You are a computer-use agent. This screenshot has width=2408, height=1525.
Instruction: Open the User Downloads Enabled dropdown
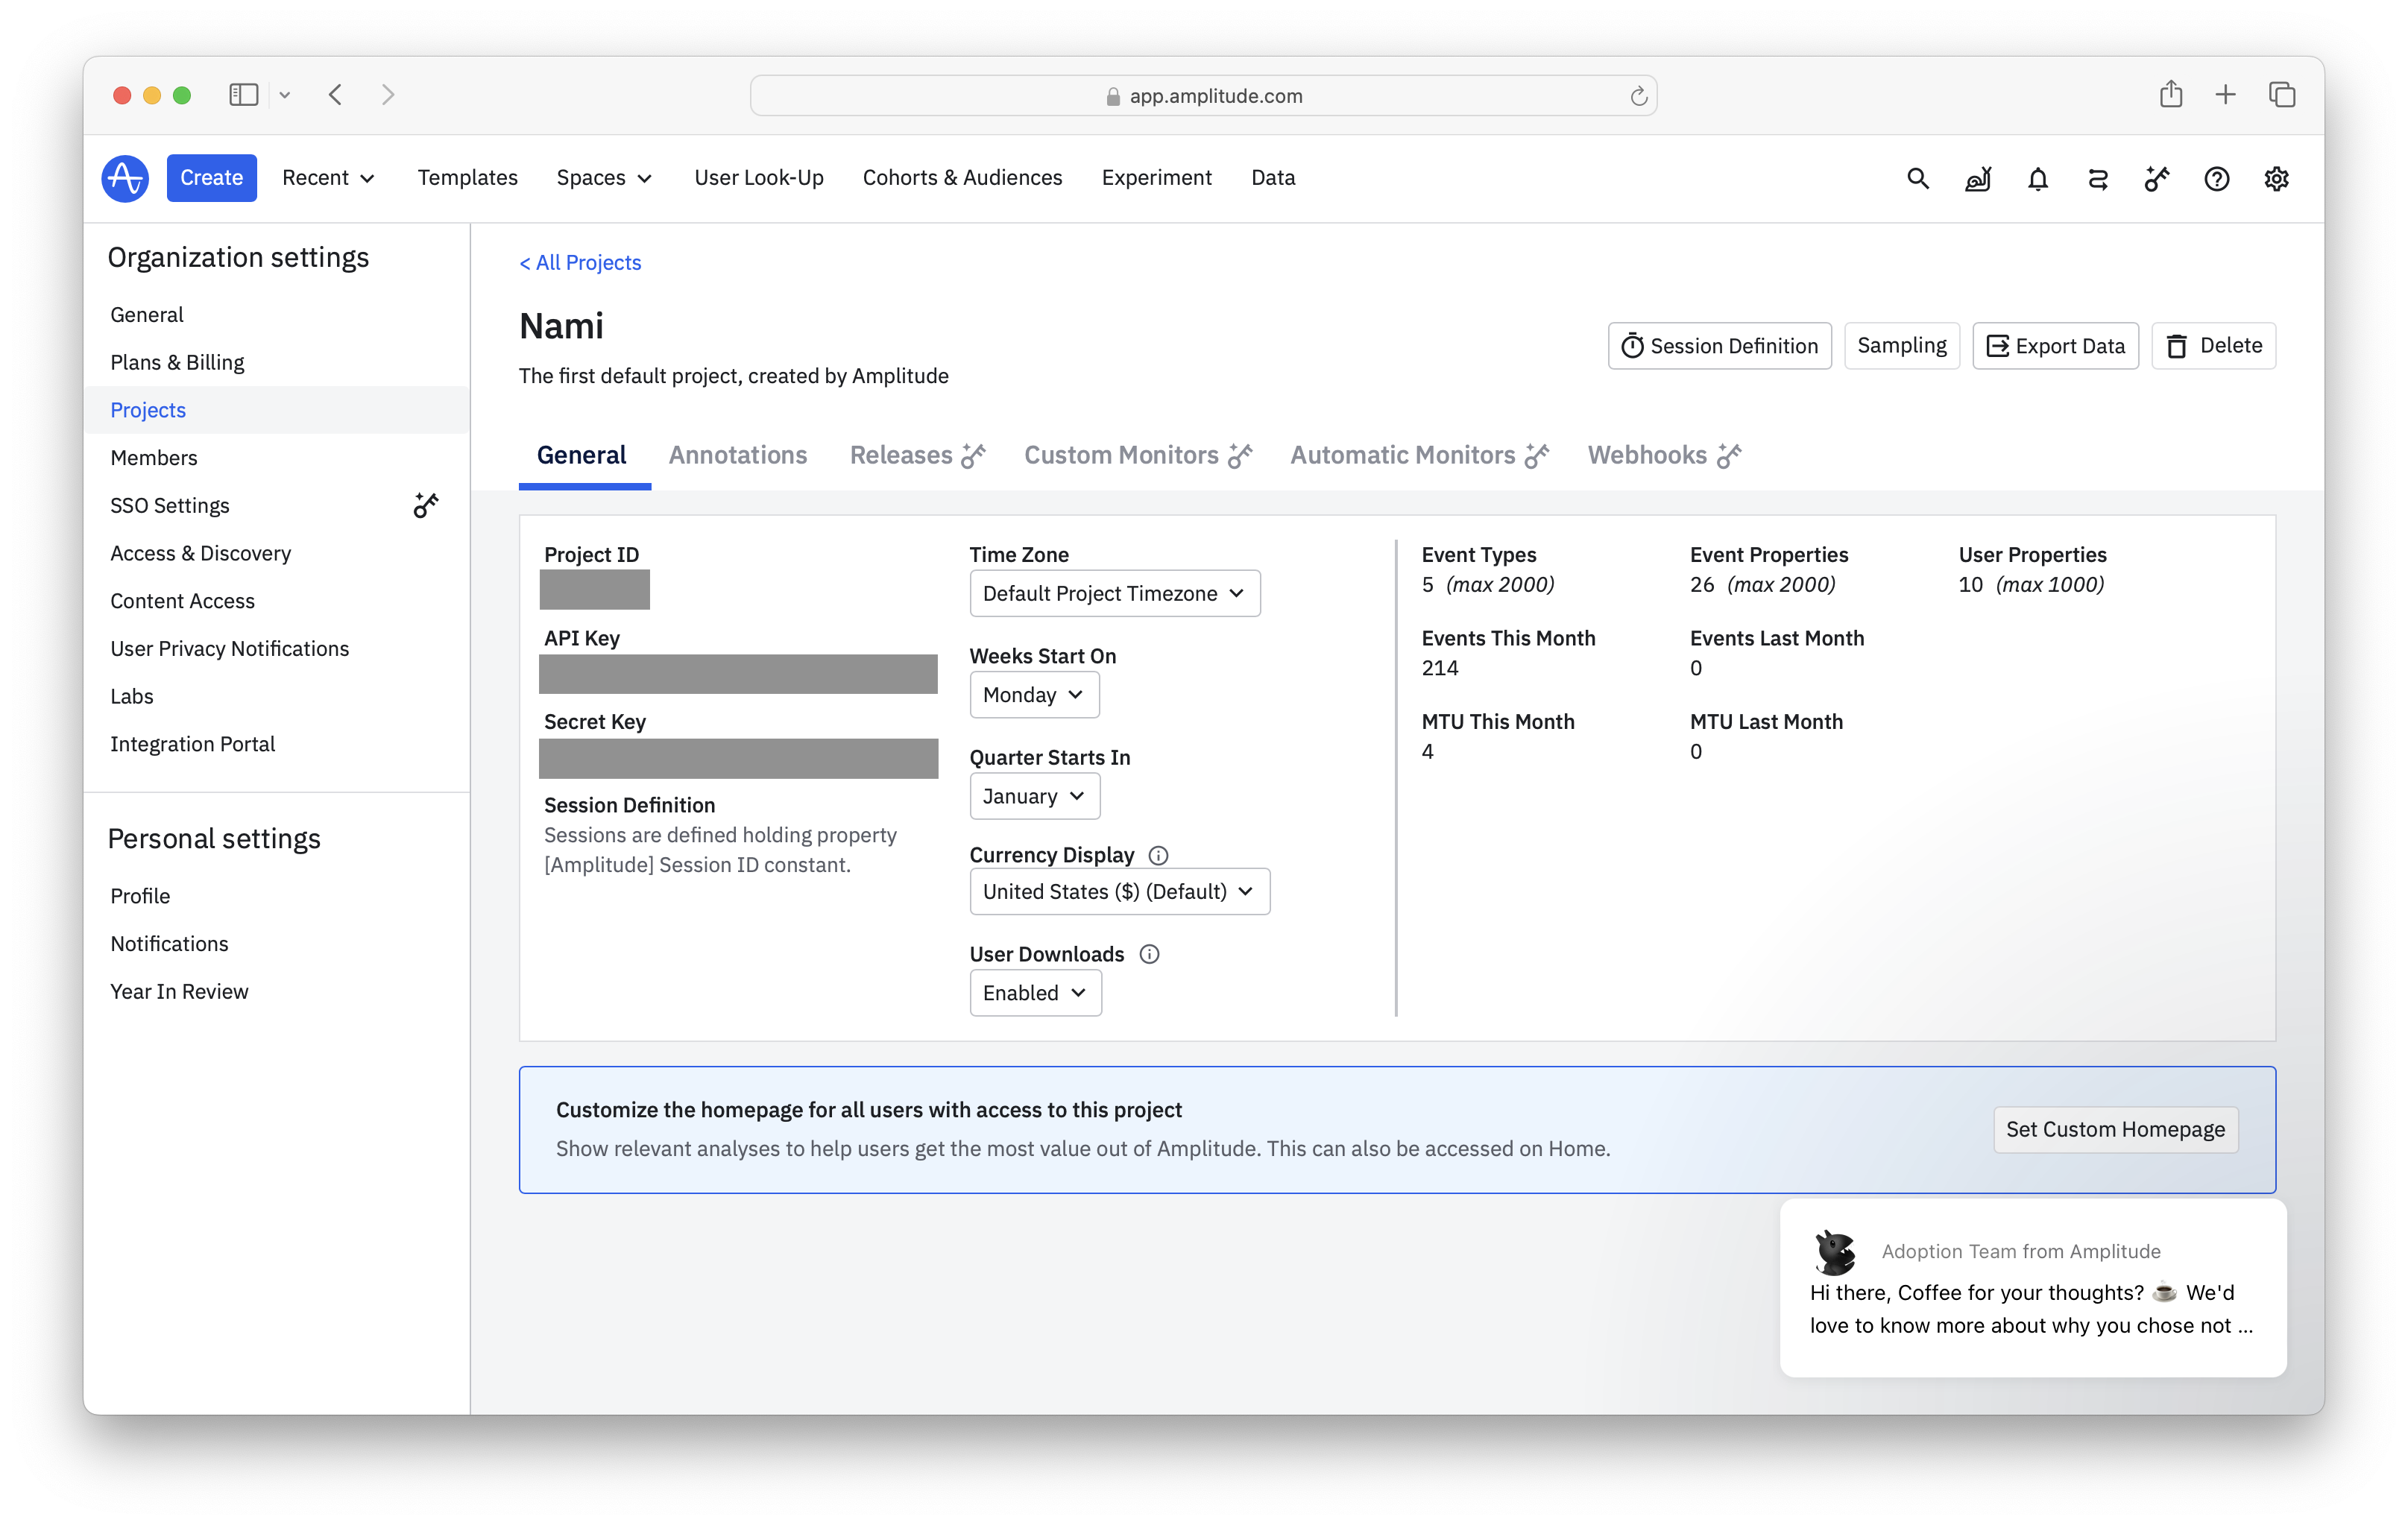point(1035,993)
